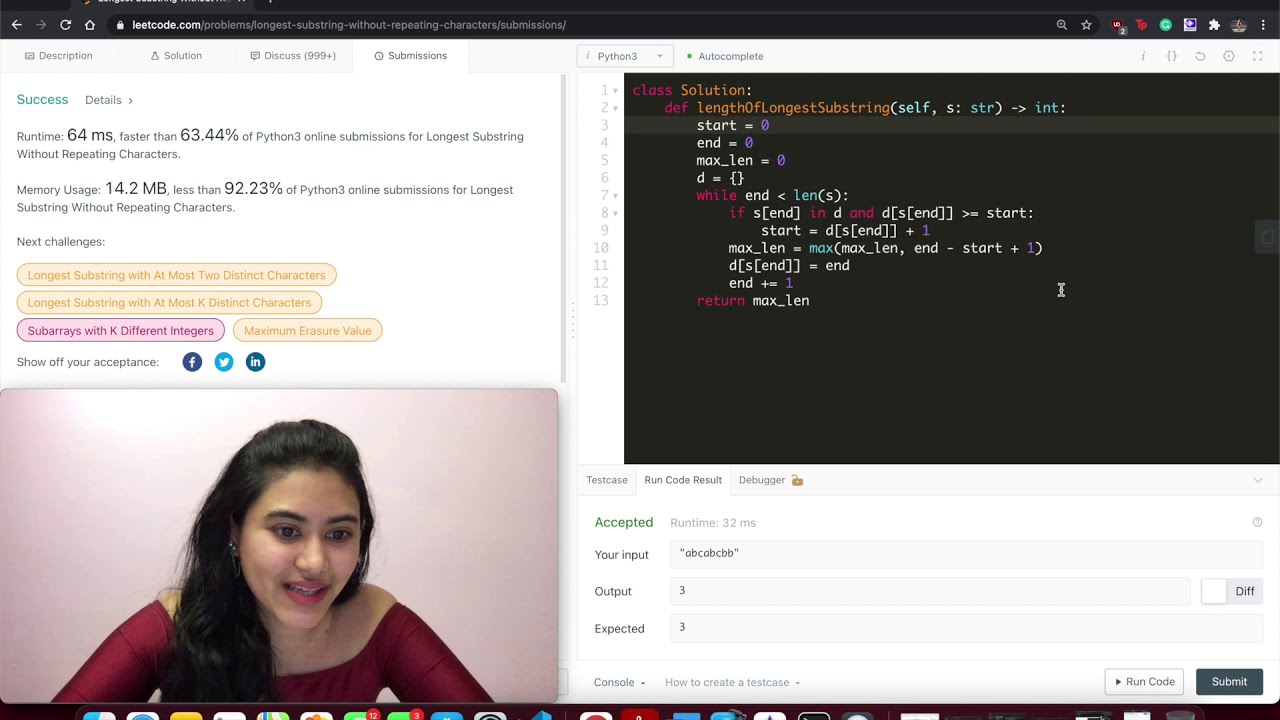Screen dimensions: 1280x720
Task: Fold code at line 1 arrow
Action: click(x=615, y=91)
